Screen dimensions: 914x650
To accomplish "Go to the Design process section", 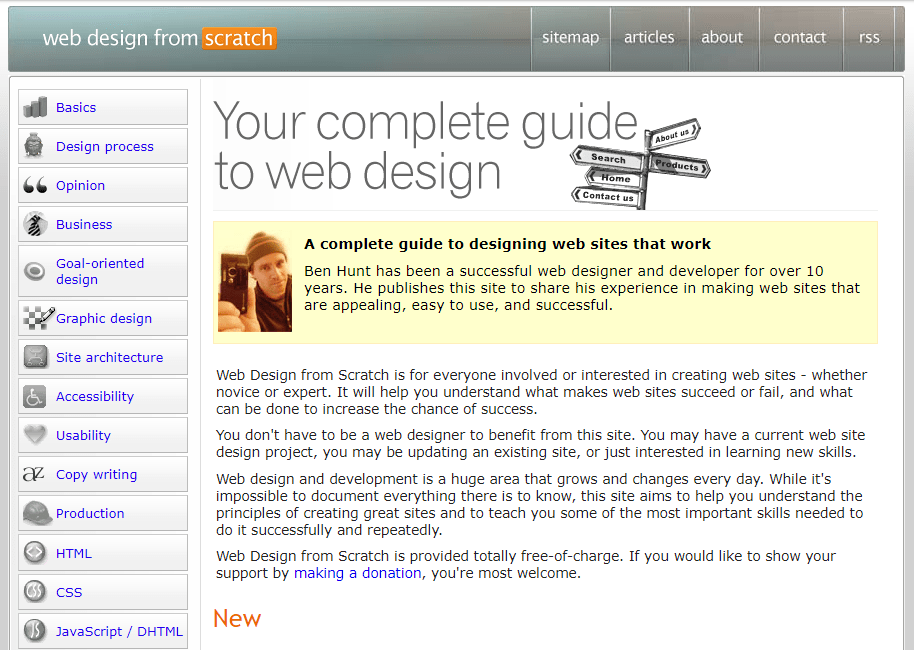I will 105,146.
